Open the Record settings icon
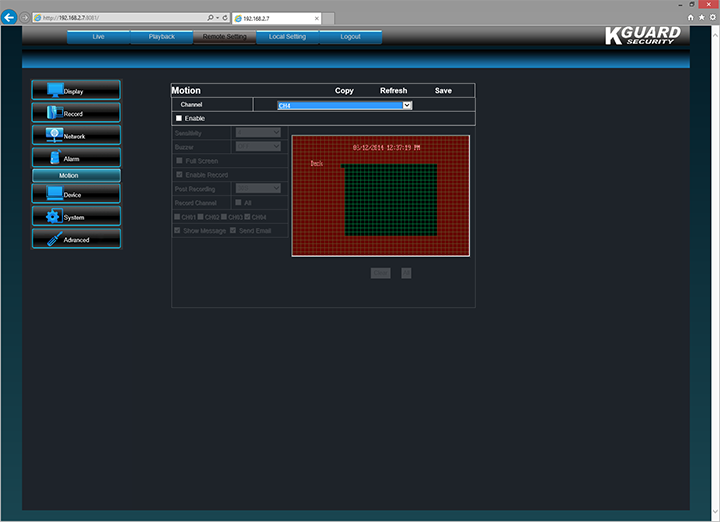Image resolution: width=720 pixels, height=522 pixels. (x=54, y=113)
